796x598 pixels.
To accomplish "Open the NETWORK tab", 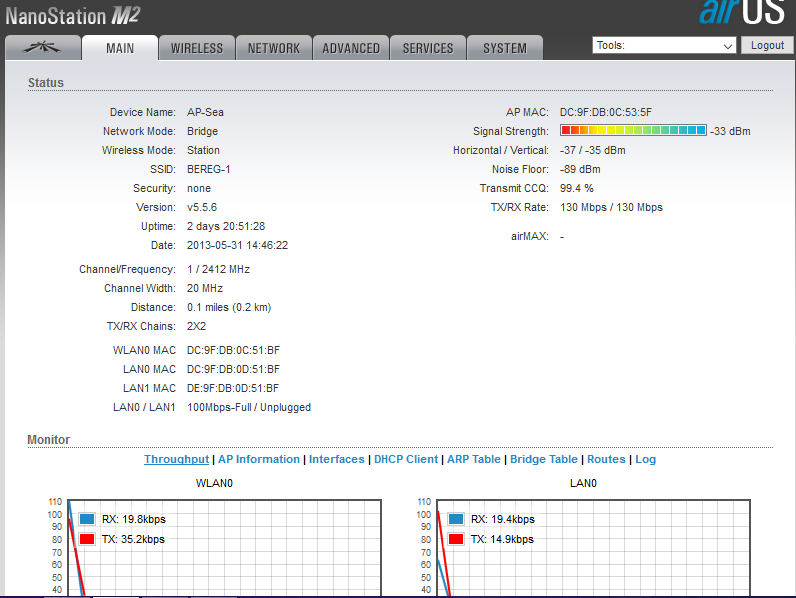I will click(x=274, y=48).
